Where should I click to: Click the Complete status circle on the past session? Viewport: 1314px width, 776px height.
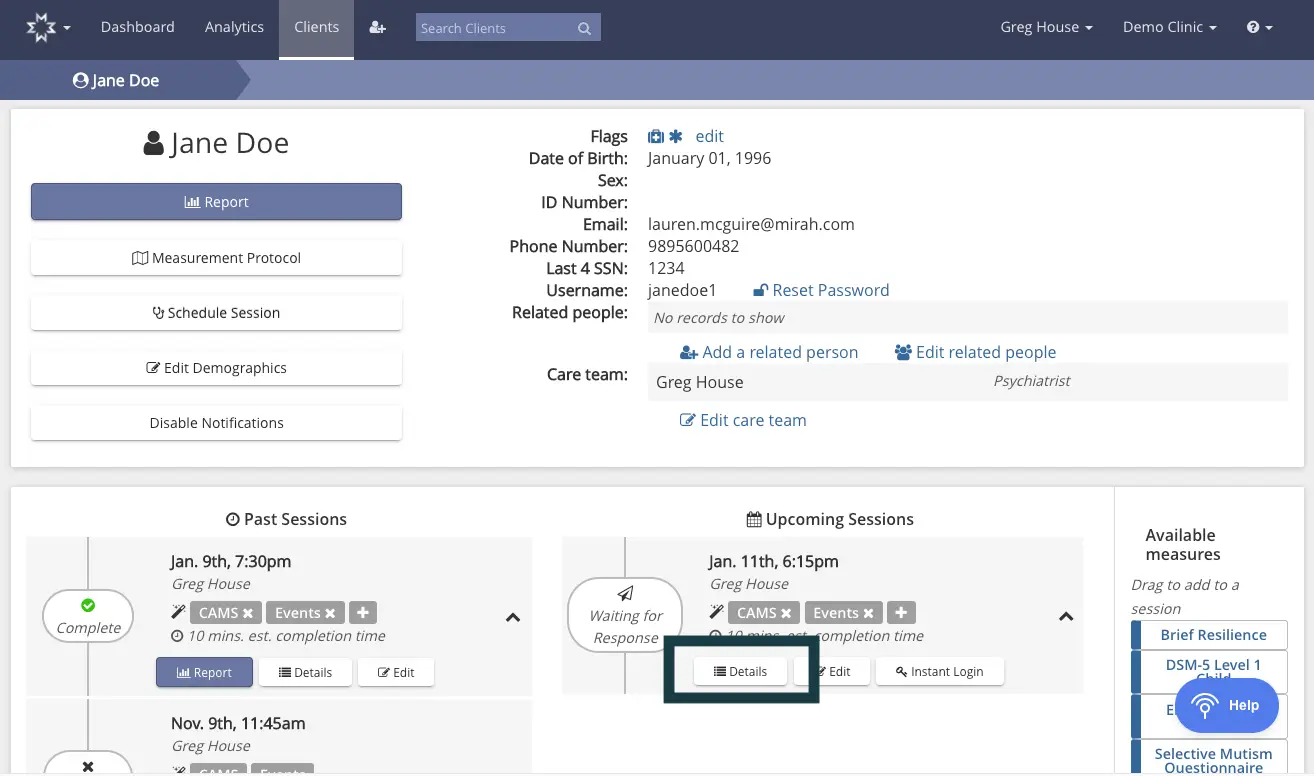(88, 616)
